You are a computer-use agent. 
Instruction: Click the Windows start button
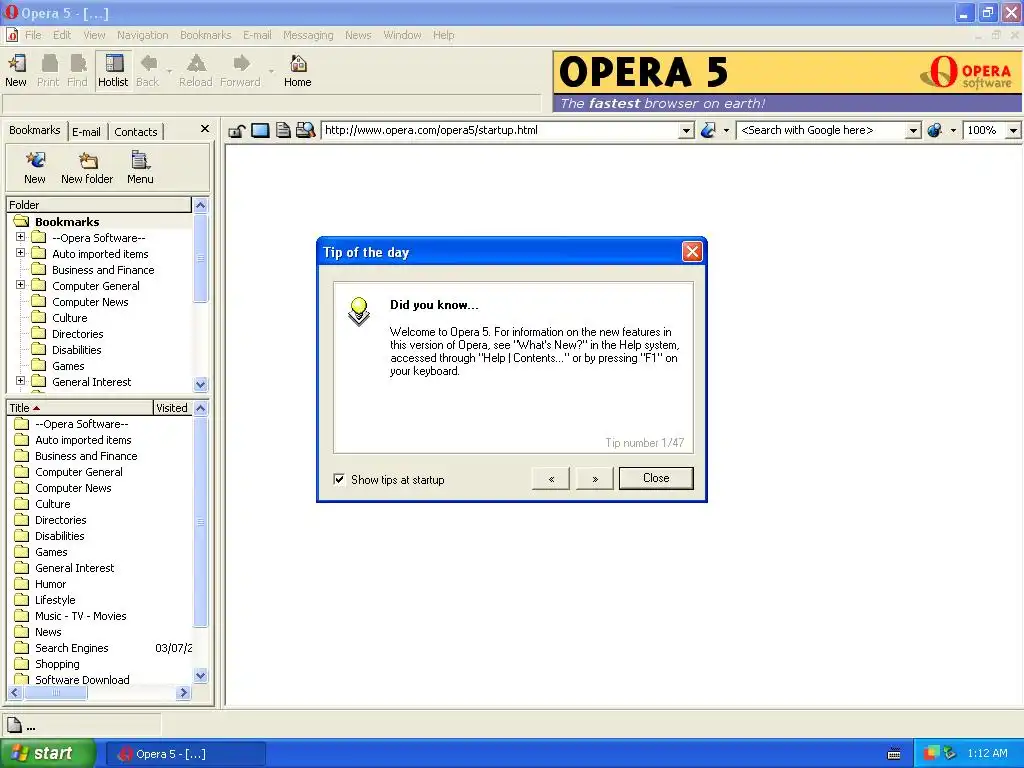coord(47,754)
